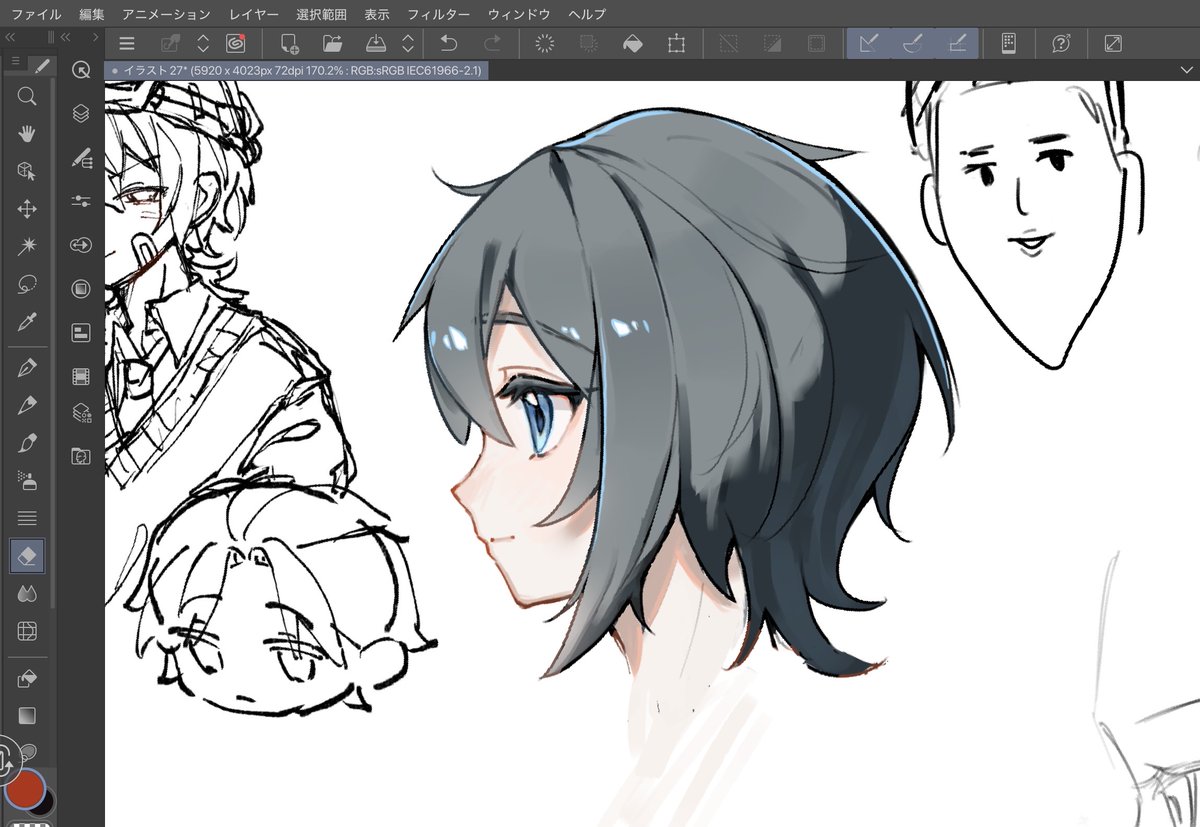Screen dimensions: 1200x827
Task: Open the command bar hamburger menu
Action: 127,43
